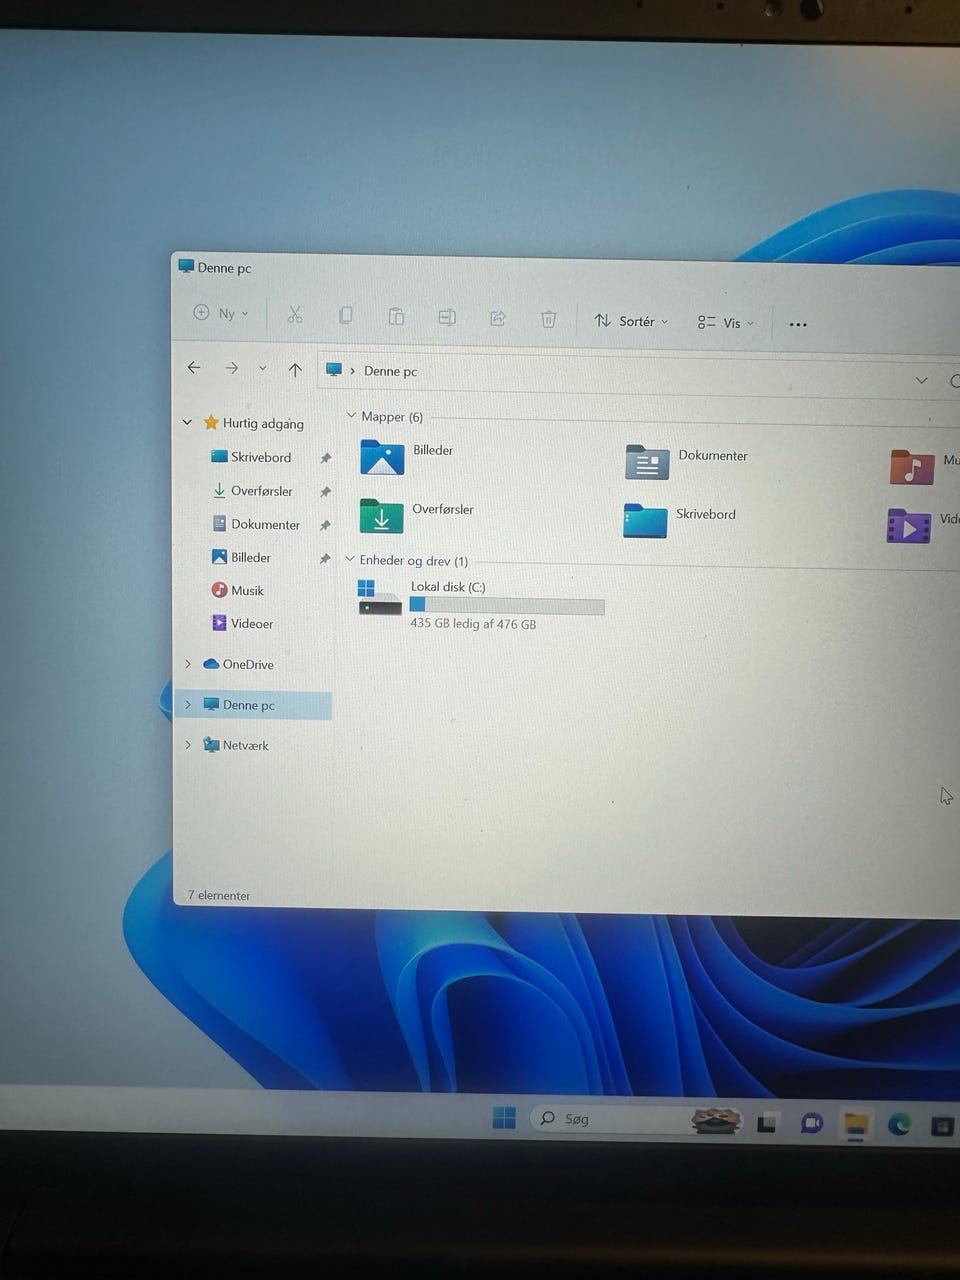Go back with the left arrow
Screen dimensions: 960x1280
click(x=194, y=367)
